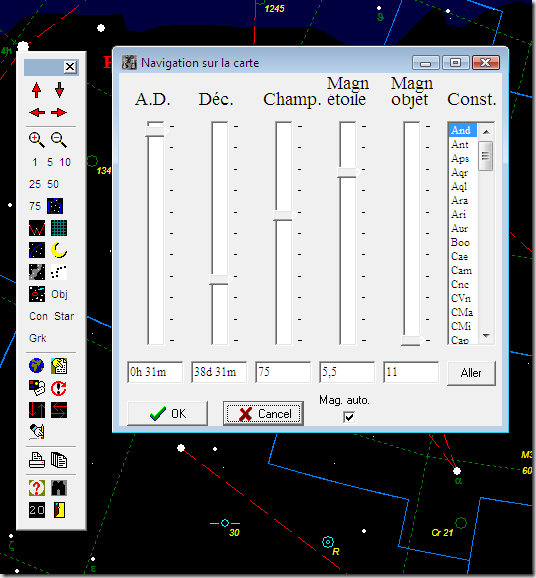The width and height of the screenshot is (536, 578).
Task: Click the star magnitude field showing 5,5
Action: click(x=347, y=372)
